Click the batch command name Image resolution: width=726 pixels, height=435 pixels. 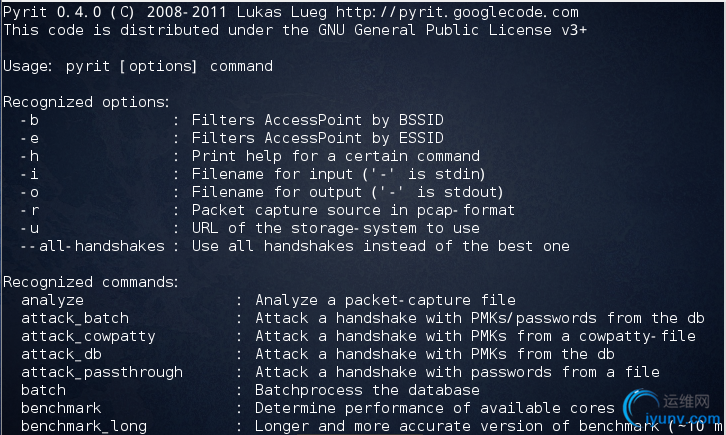click(44, 390)
